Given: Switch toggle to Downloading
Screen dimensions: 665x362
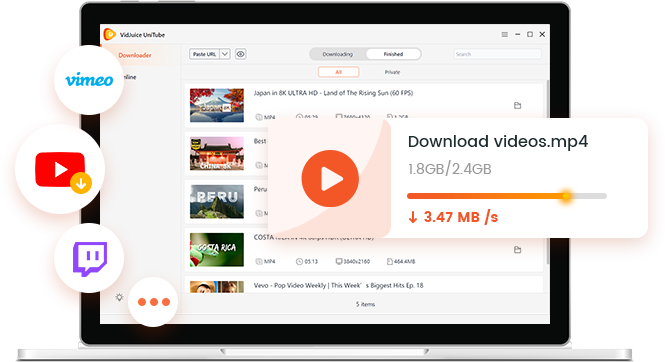Looking at the screenshot, I should 338,54.
